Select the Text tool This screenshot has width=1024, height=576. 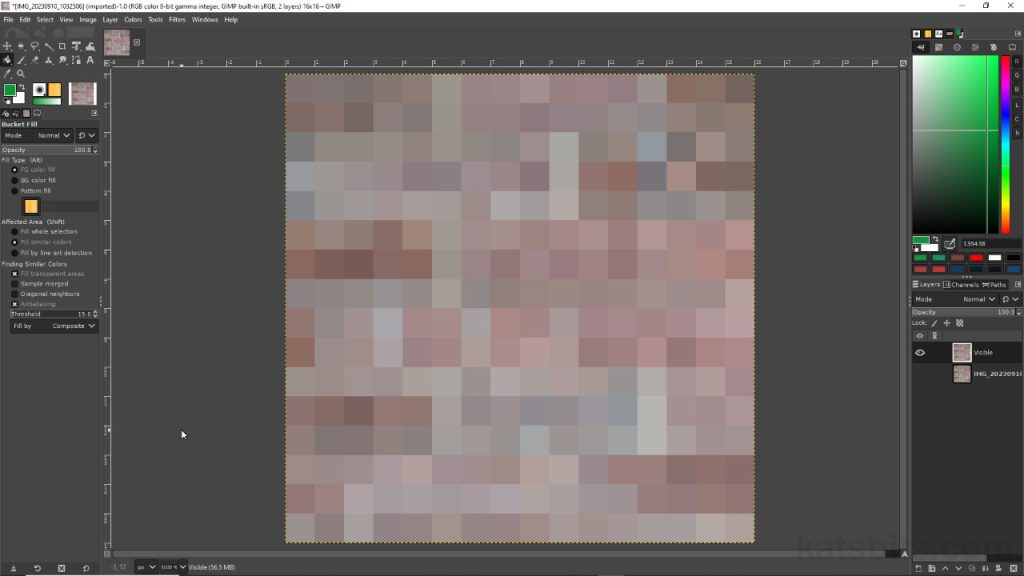(x=89, y=60)
